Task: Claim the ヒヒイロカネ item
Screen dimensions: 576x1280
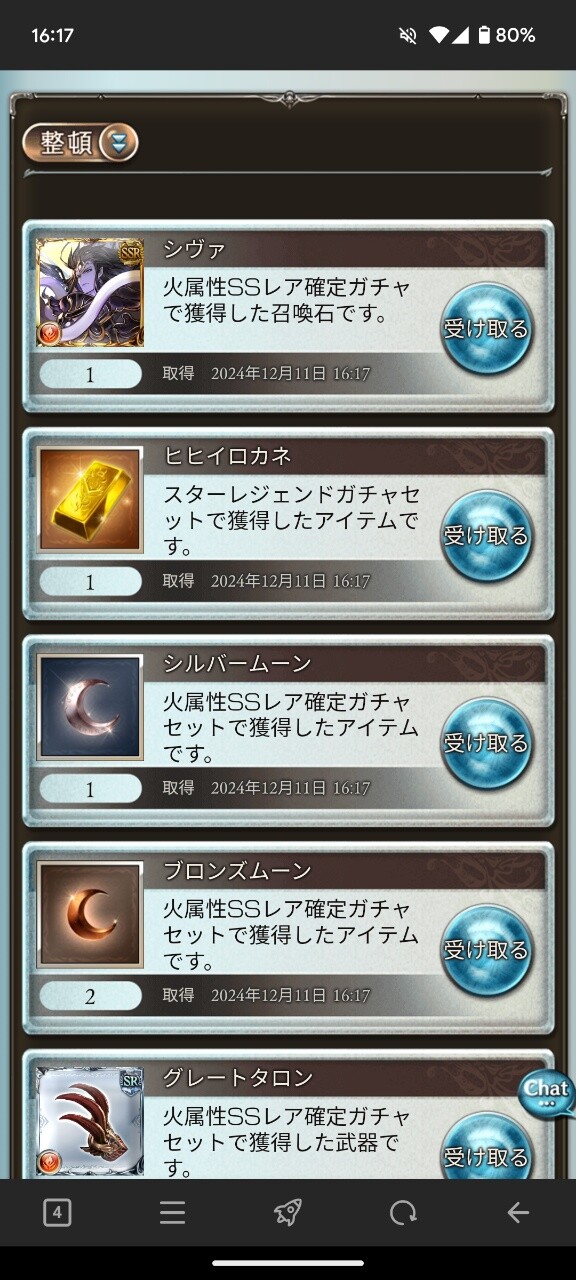Action: [x=486, y=536]
